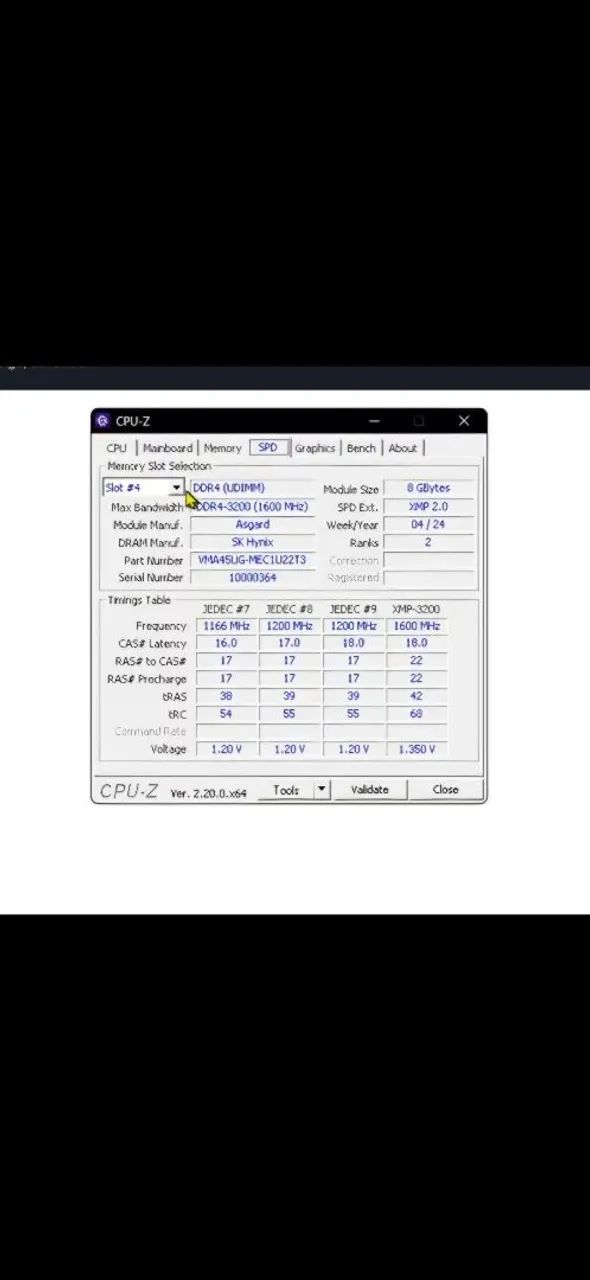The image size is (590, 1280).
Task: Select the SPD tab
Action: [x=268, y=447]
